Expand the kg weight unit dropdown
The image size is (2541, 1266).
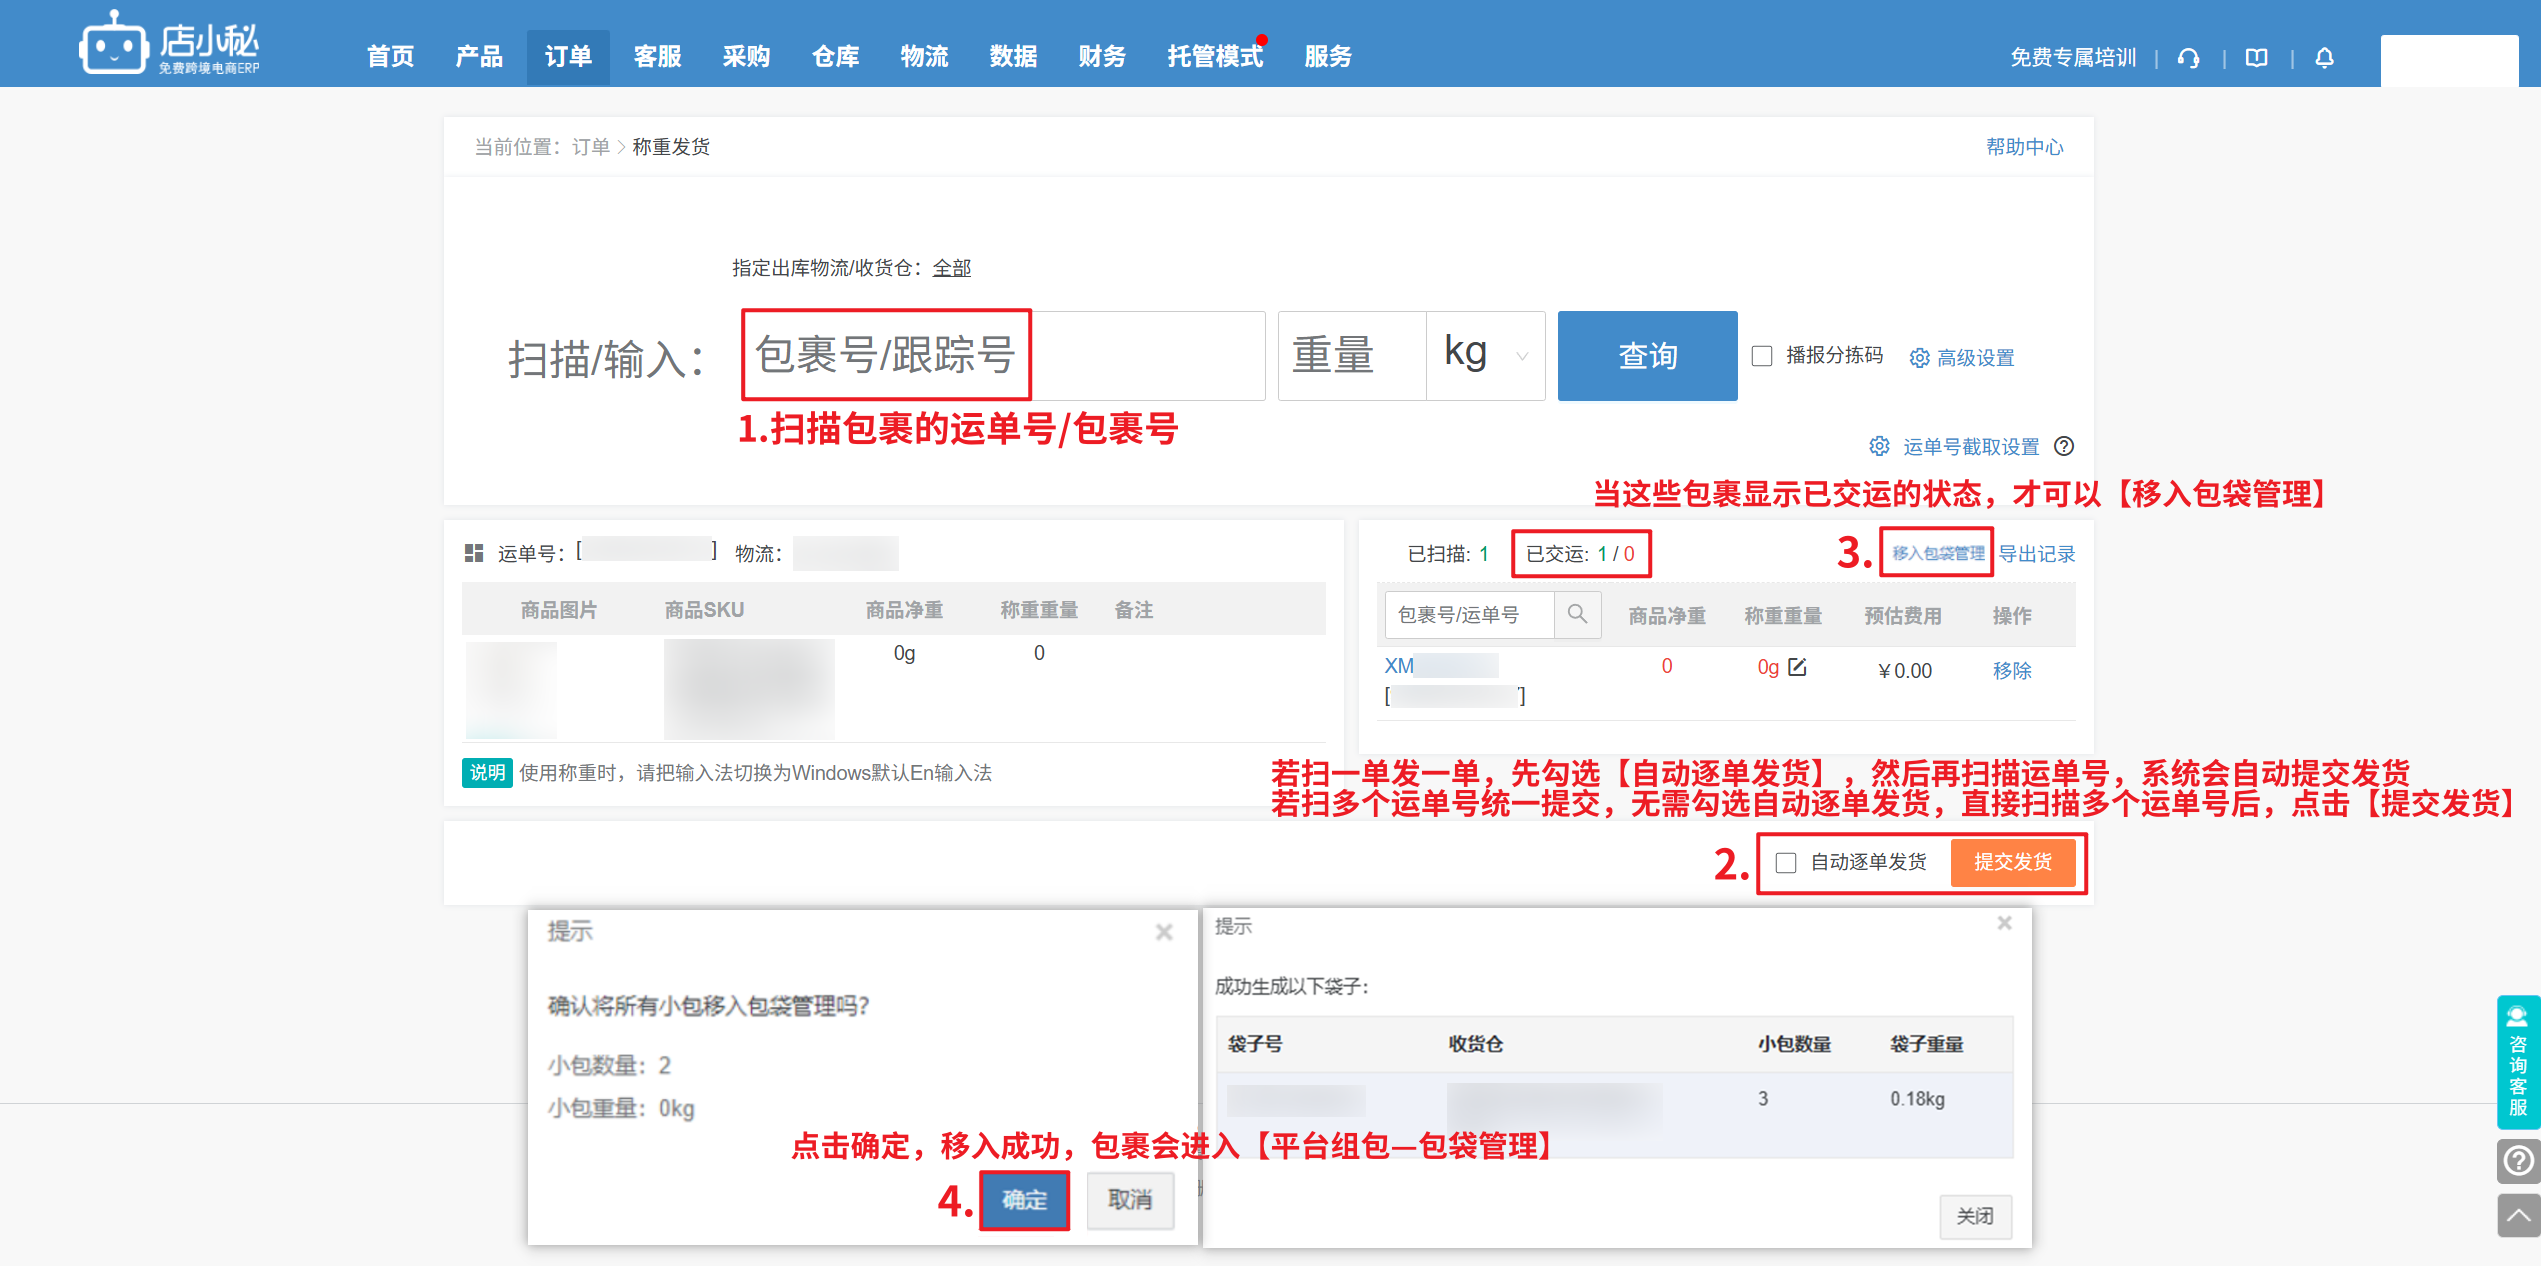tap(1486, 356)
